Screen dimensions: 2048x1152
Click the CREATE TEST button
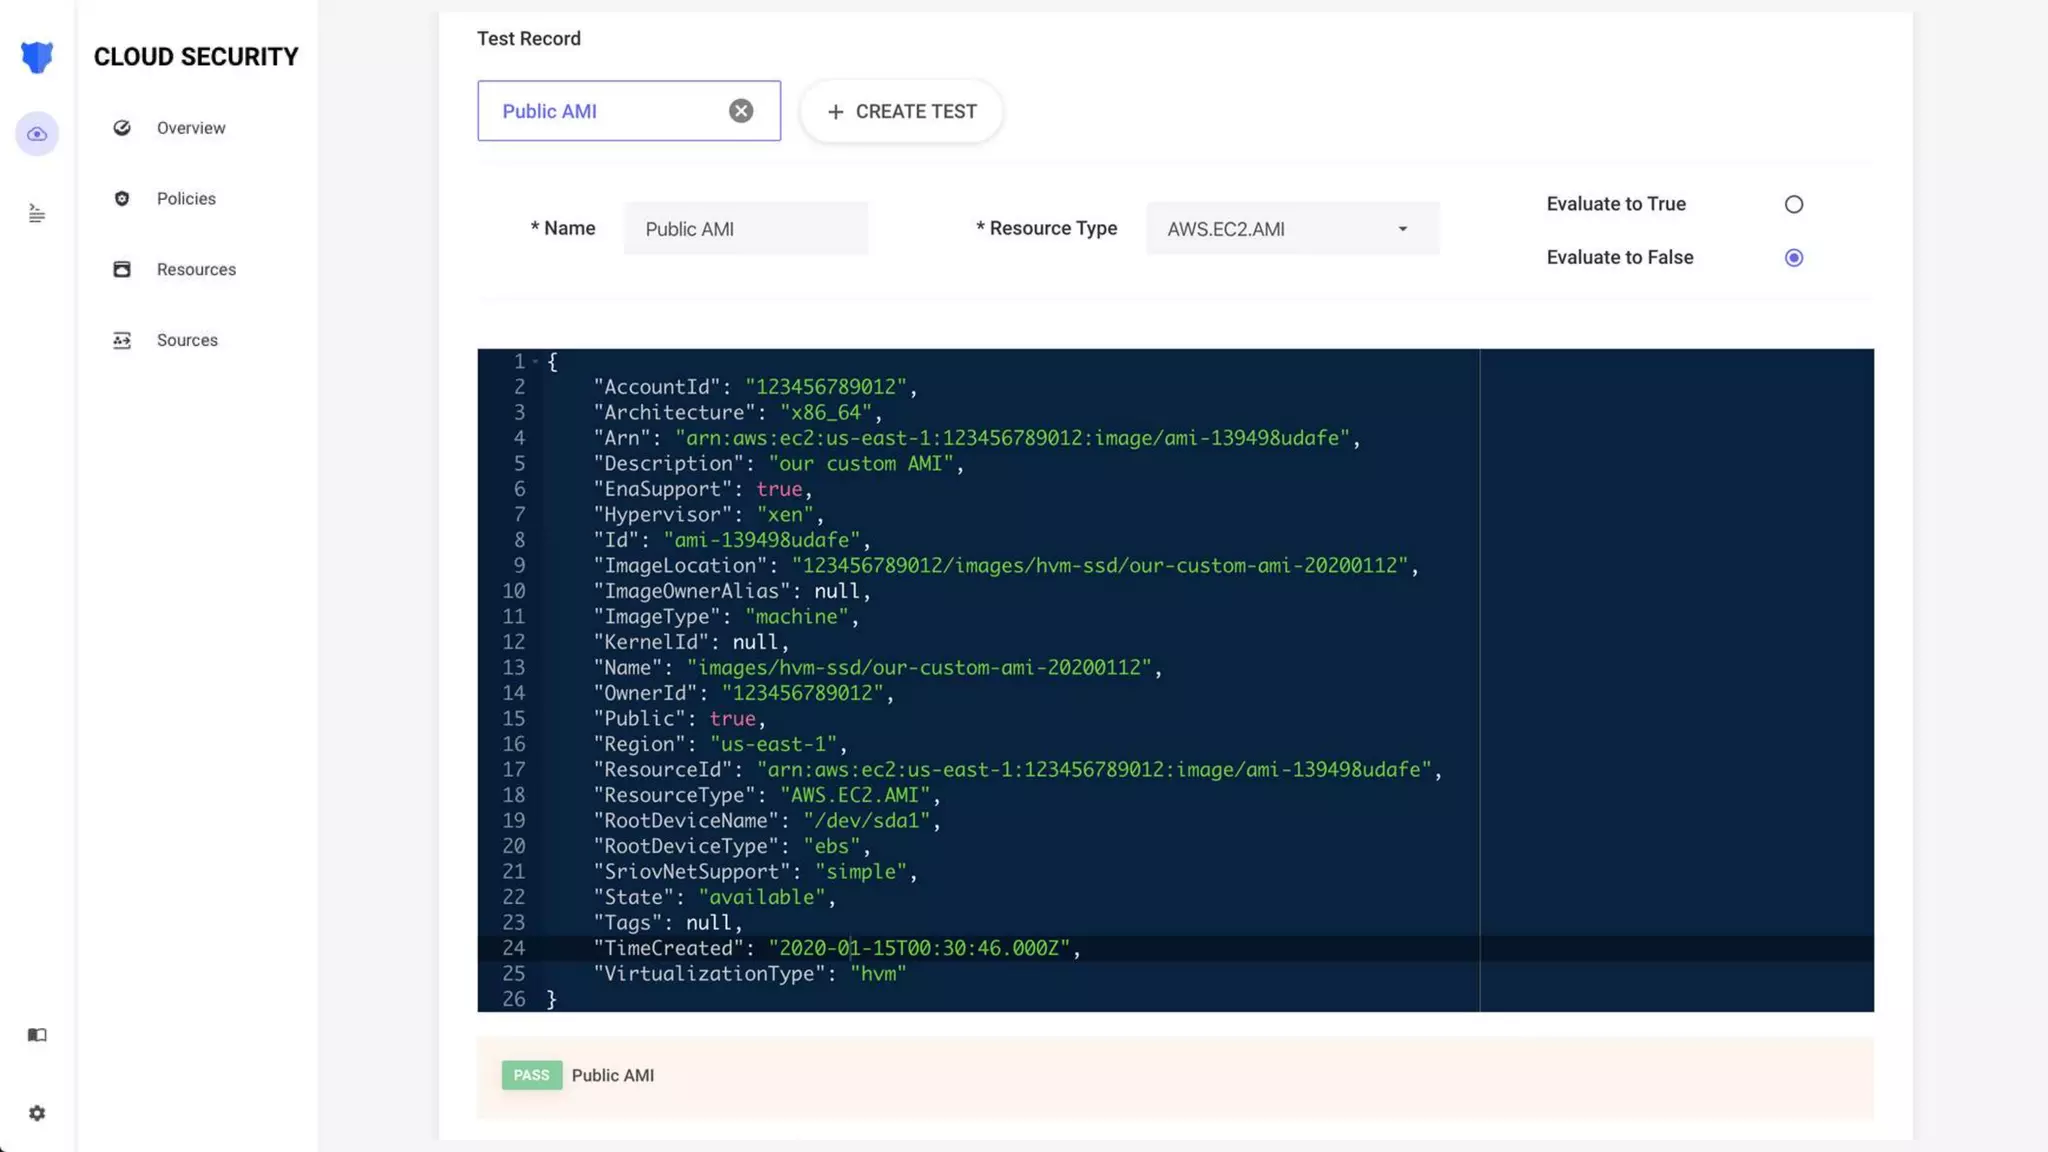tap(902, 111)
